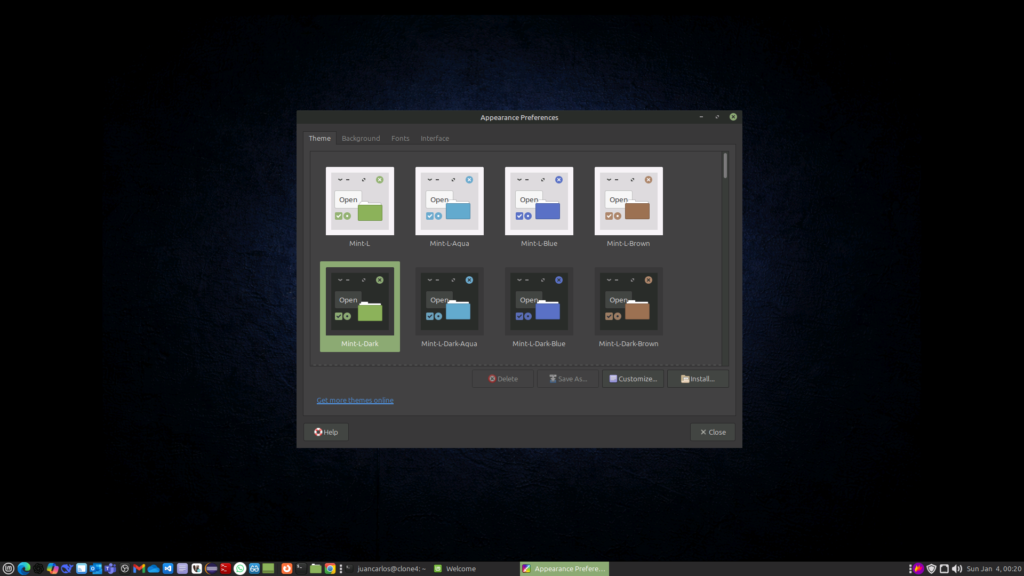Image resolution: width=1024 pixels, height=576 pixels.
Task: Switch to the juancarlos@clone4 terminal window
Action: point(385,569)
